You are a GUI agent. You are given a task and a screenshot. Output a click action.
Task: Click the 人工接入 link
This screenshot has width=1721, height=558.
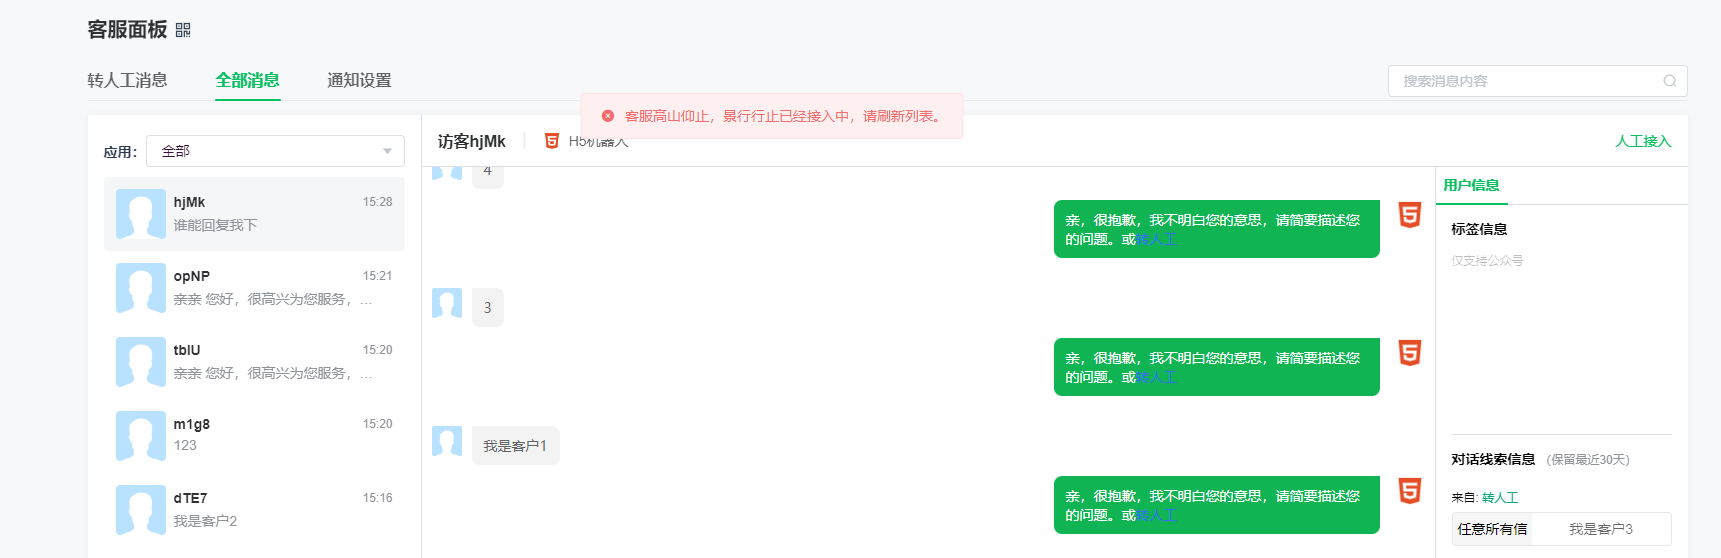1643,141
